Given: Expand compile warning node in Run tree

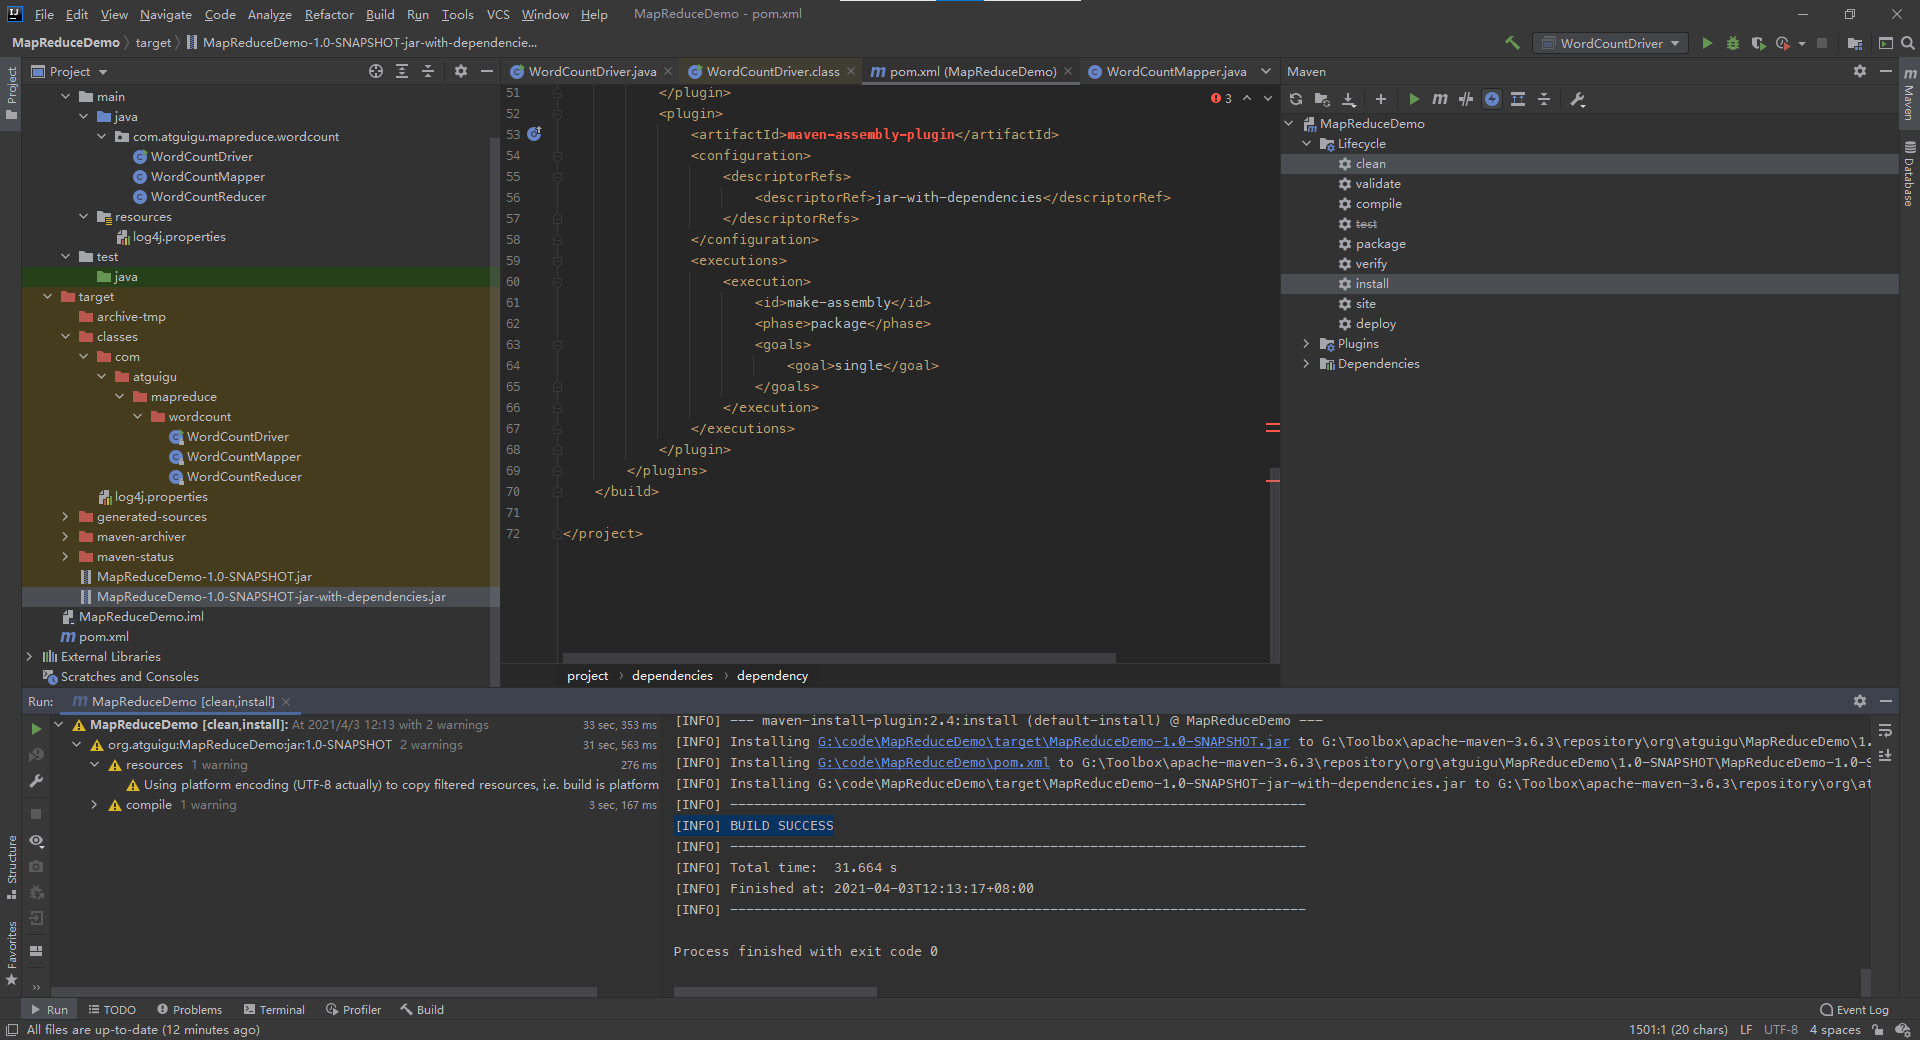Looking at the screenshot, I should 95,804.
